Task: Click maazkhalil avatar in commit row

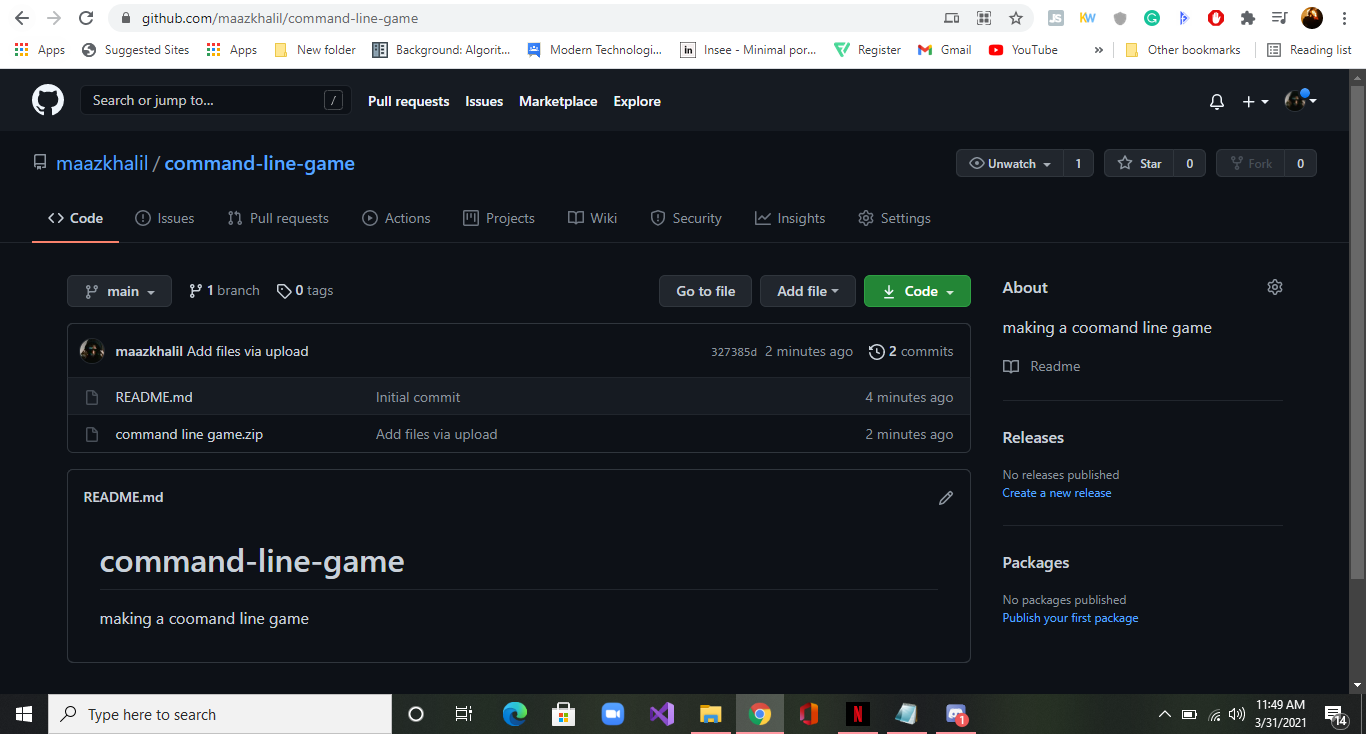Action: pos(93,351)
